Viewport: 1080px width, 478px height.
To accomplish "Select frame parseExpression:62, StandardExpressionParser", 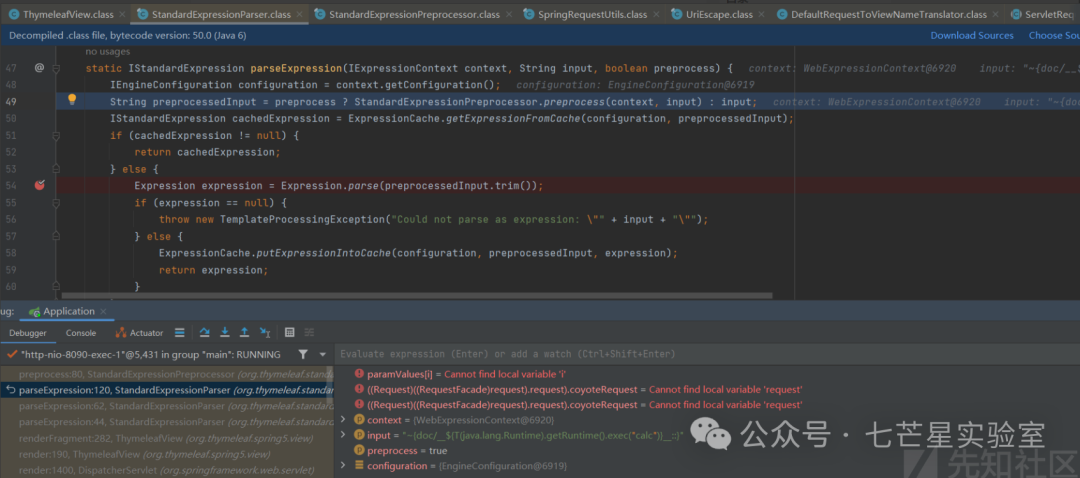I will pos(165,406).
